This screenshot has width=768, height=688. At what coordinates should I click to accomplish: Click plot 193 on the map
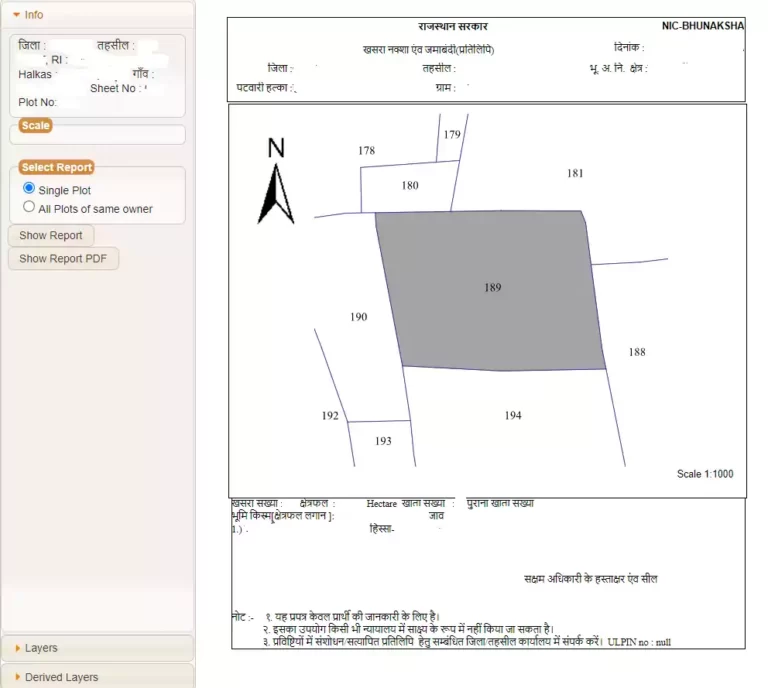[x=382, y=441]
